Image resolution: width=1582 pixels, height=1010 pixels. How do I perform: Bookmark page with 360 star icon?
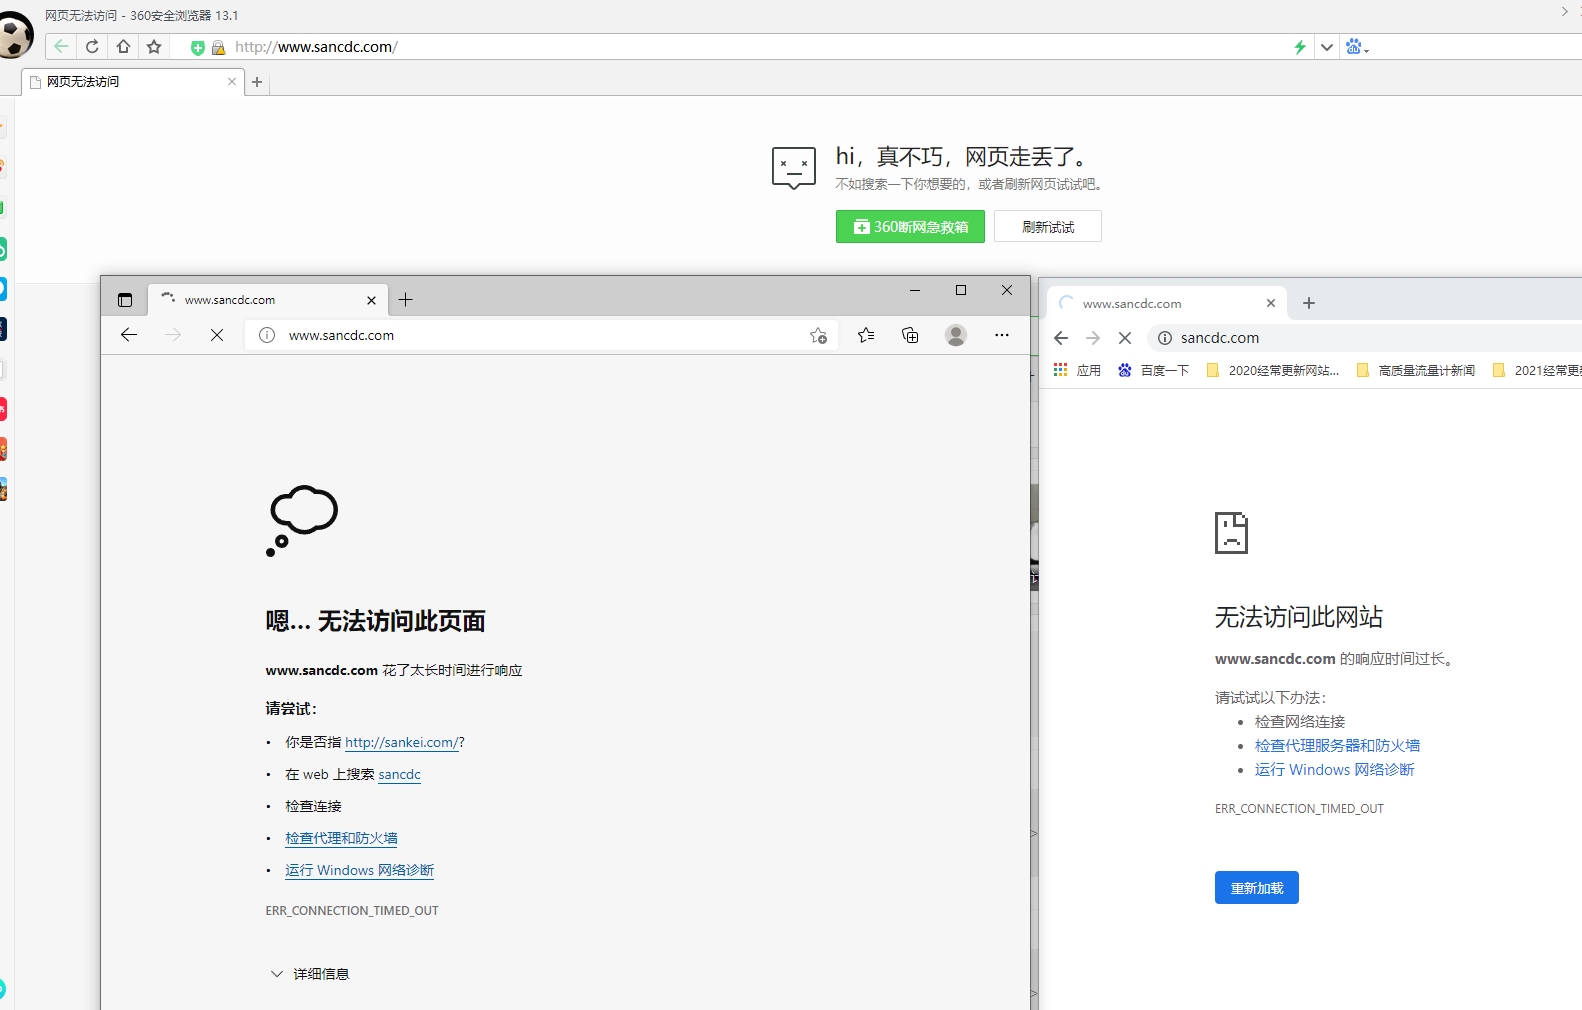(154, 47)
